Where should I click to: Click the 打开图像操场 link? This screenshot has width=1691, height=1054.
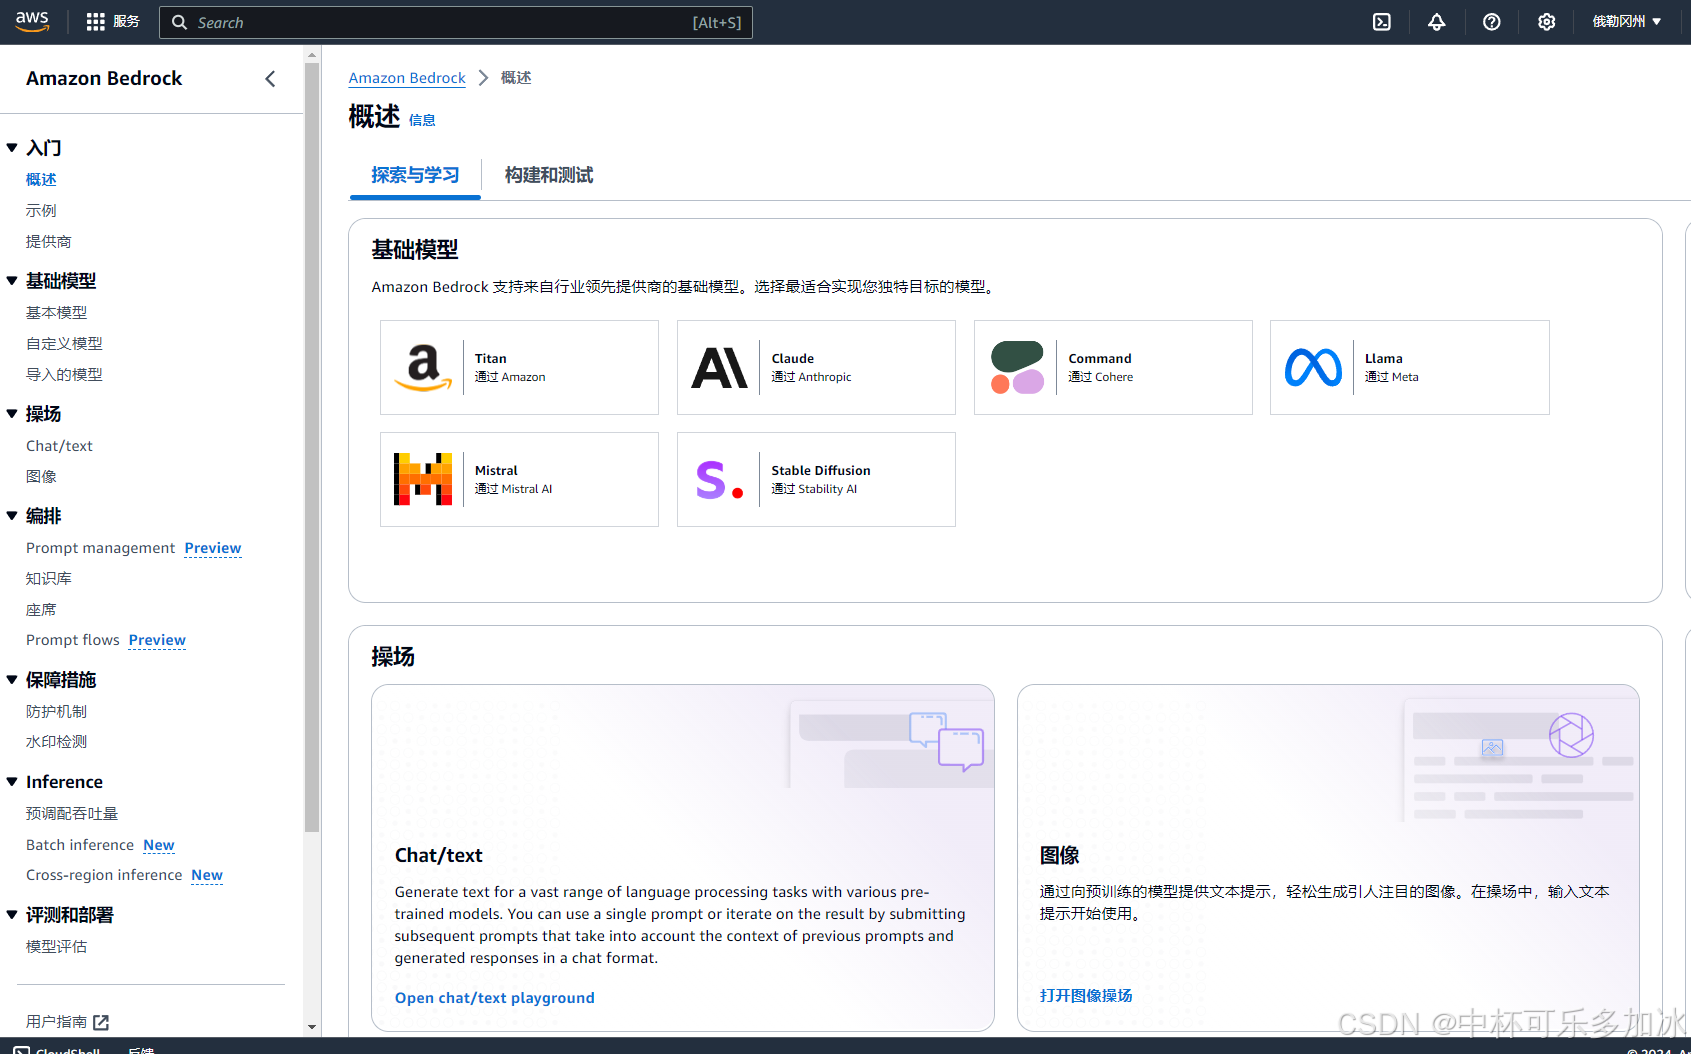point(1086,996)
